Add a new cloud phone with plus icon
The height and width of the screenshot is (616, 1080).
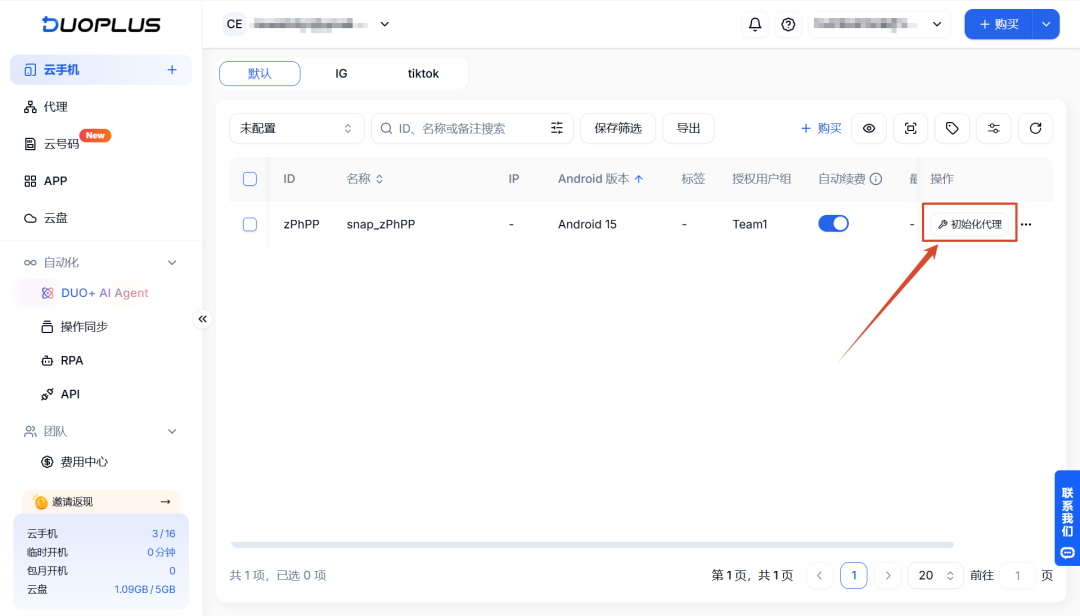click(x=172, y=70)
